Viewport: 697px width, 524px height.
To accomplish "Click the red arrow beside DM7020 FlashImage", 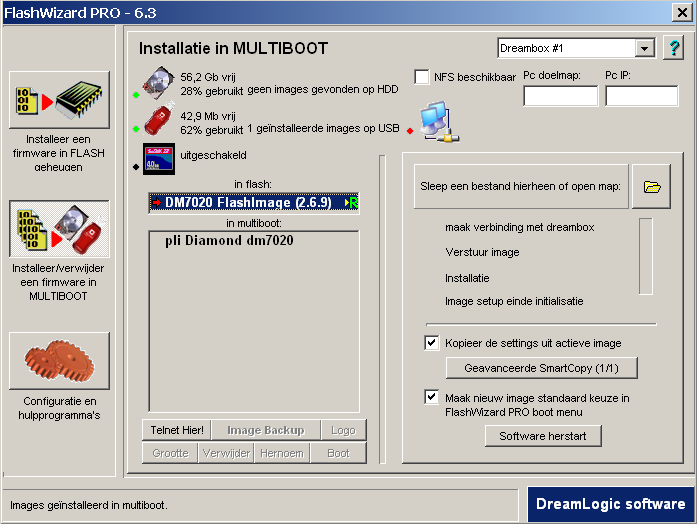I will tap(156, 203).
